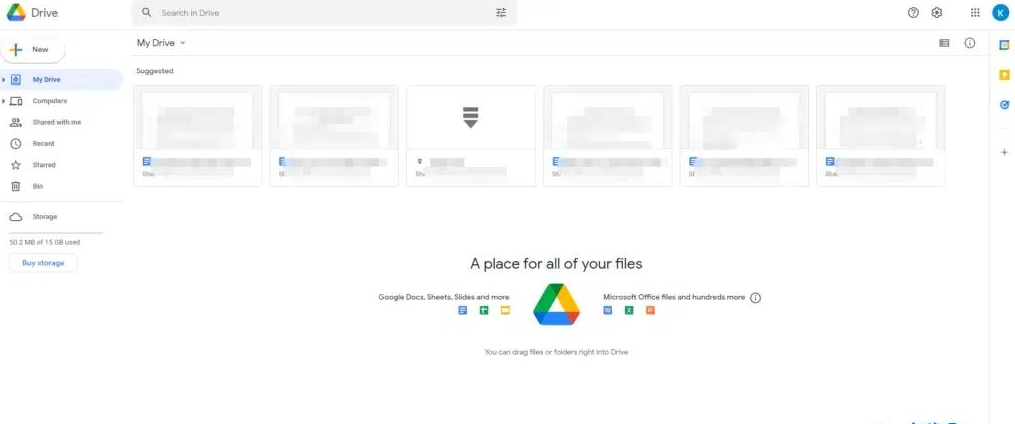Viewport: 1015px width, 424px height.
Task: Open the Google apps grid
Action: (975, 13)
